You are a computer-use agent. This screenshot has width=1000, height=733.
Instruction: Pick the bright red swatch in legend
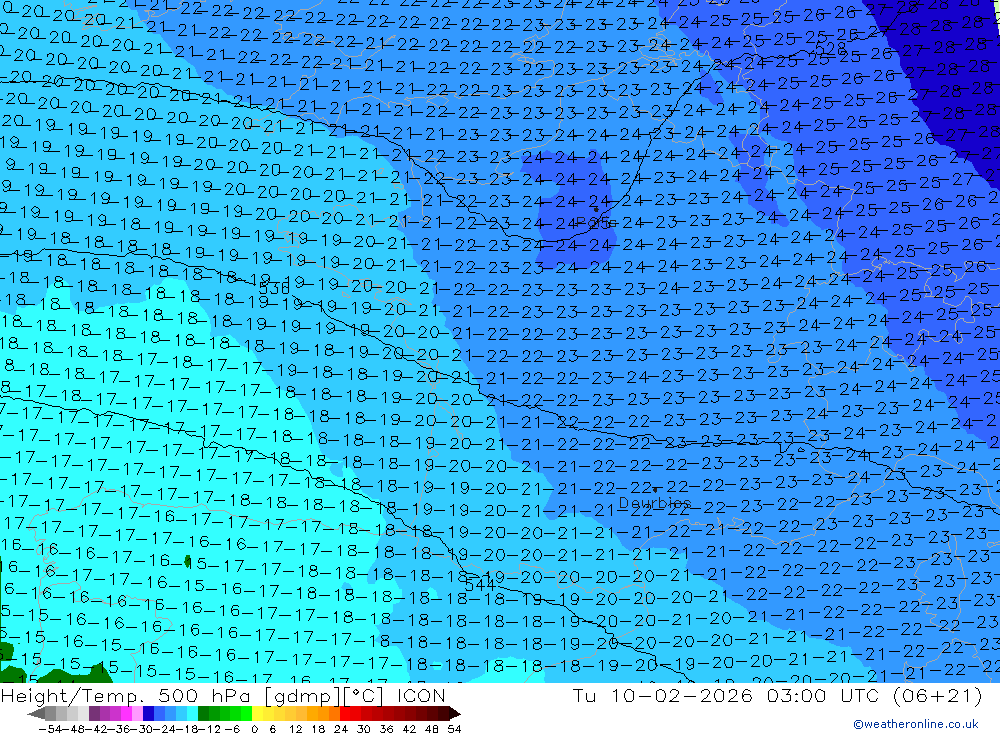click(x=345, y=713)
